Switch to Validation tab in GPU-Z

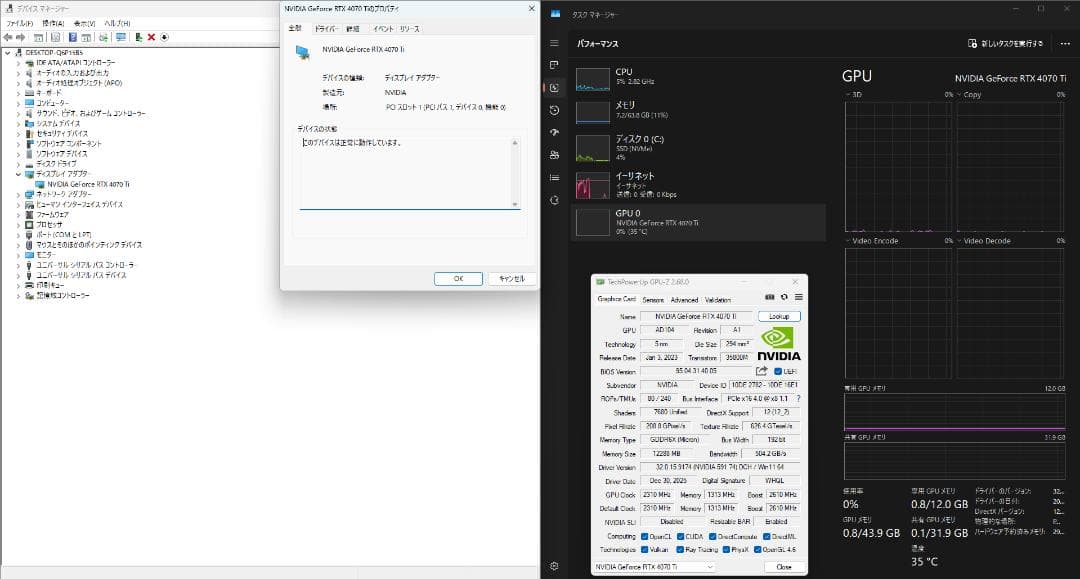[x=718, y=300]
